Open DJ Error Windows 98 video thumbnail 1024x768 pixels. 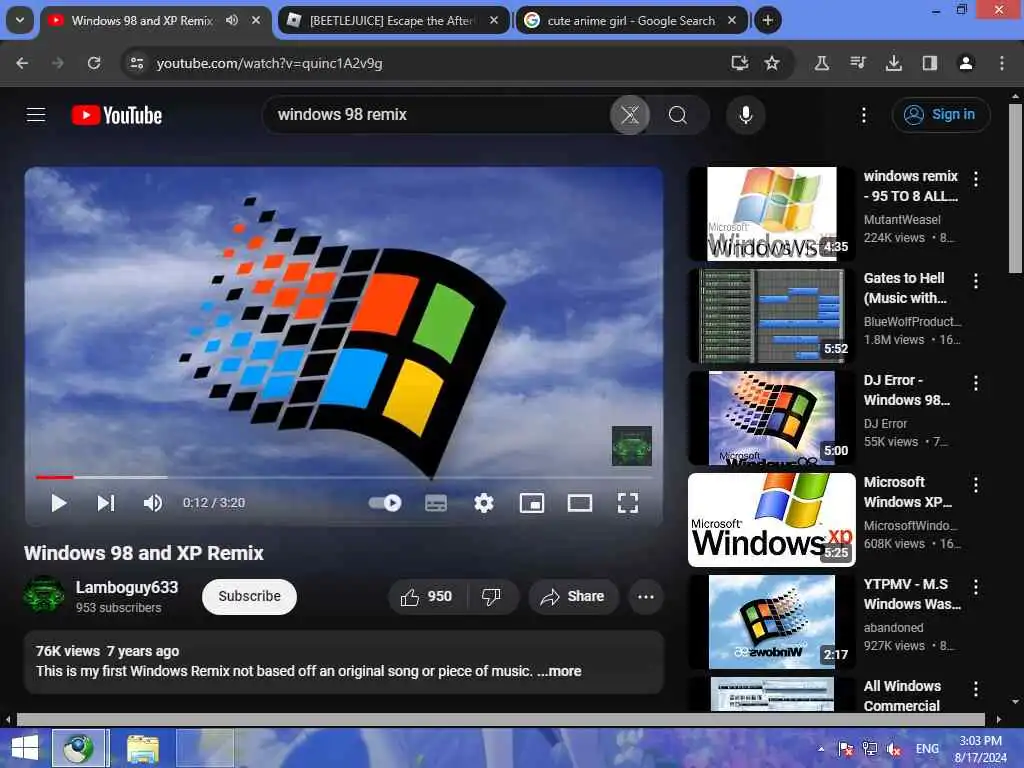(772, 418)
